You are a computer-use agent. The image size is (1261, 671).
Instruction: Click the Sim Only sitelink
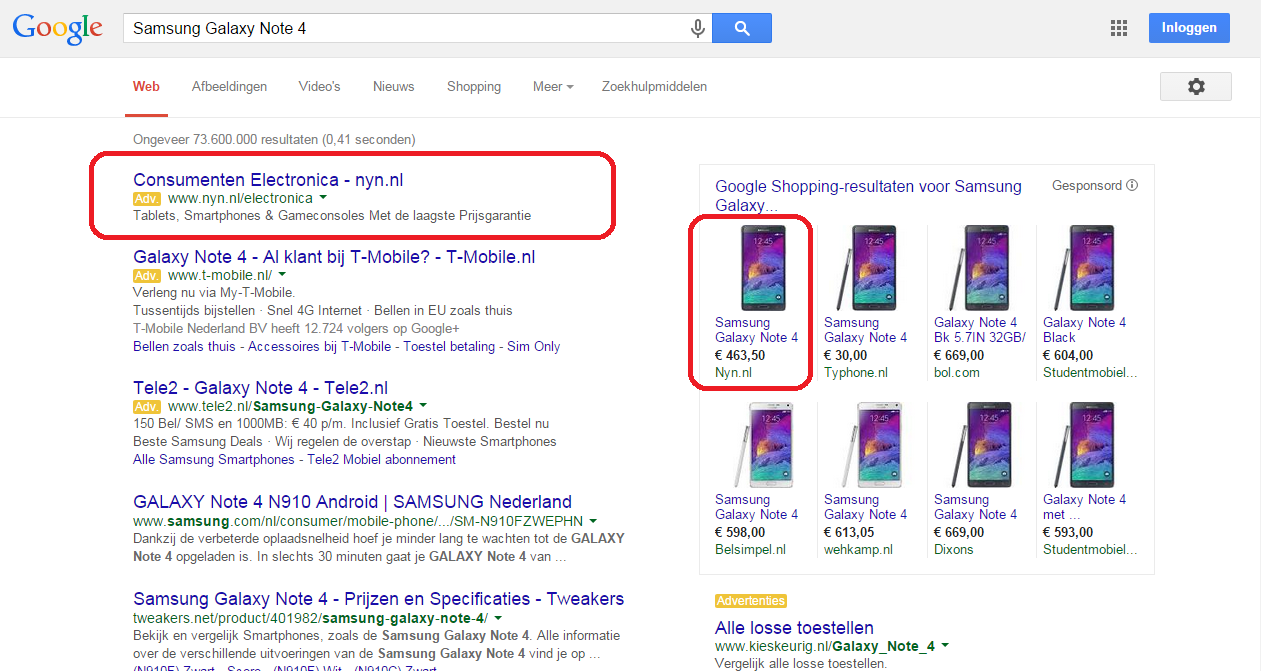[534, 346]
